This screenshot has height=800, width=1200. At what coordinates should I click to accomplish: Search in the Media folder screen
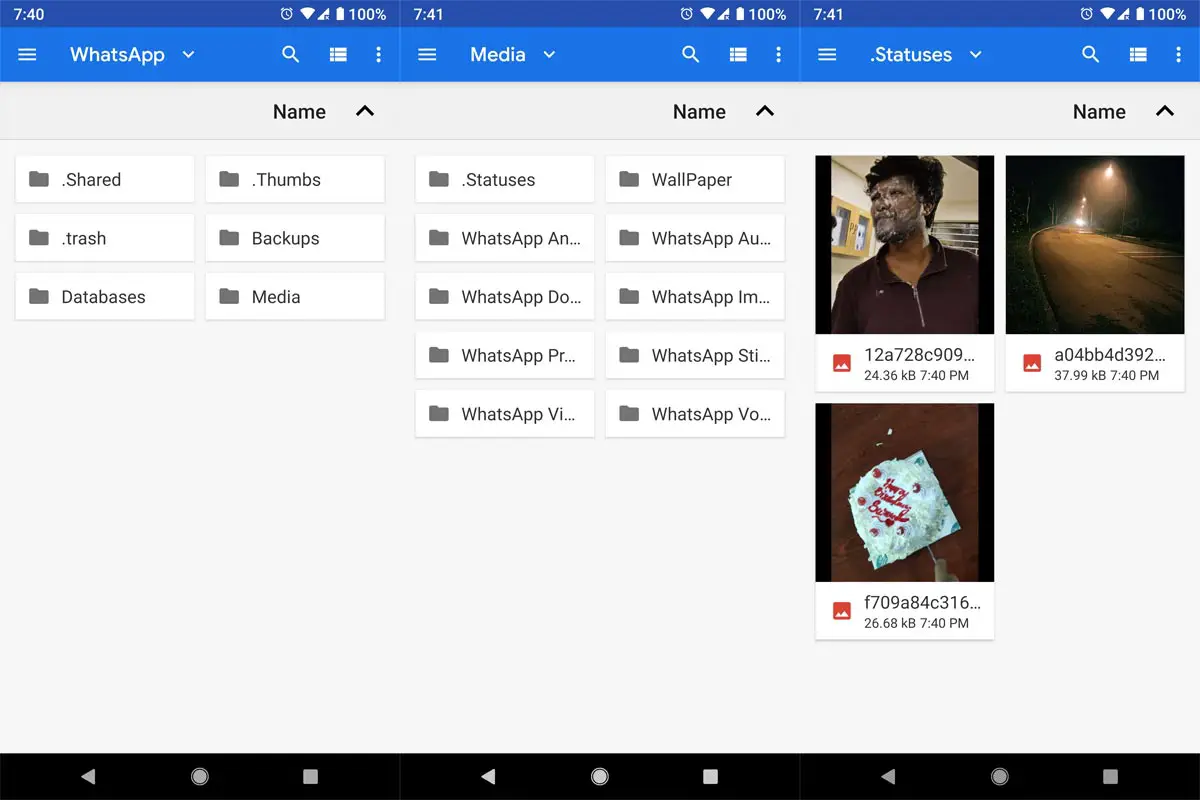pyautogui.click(x=691, y=55)
